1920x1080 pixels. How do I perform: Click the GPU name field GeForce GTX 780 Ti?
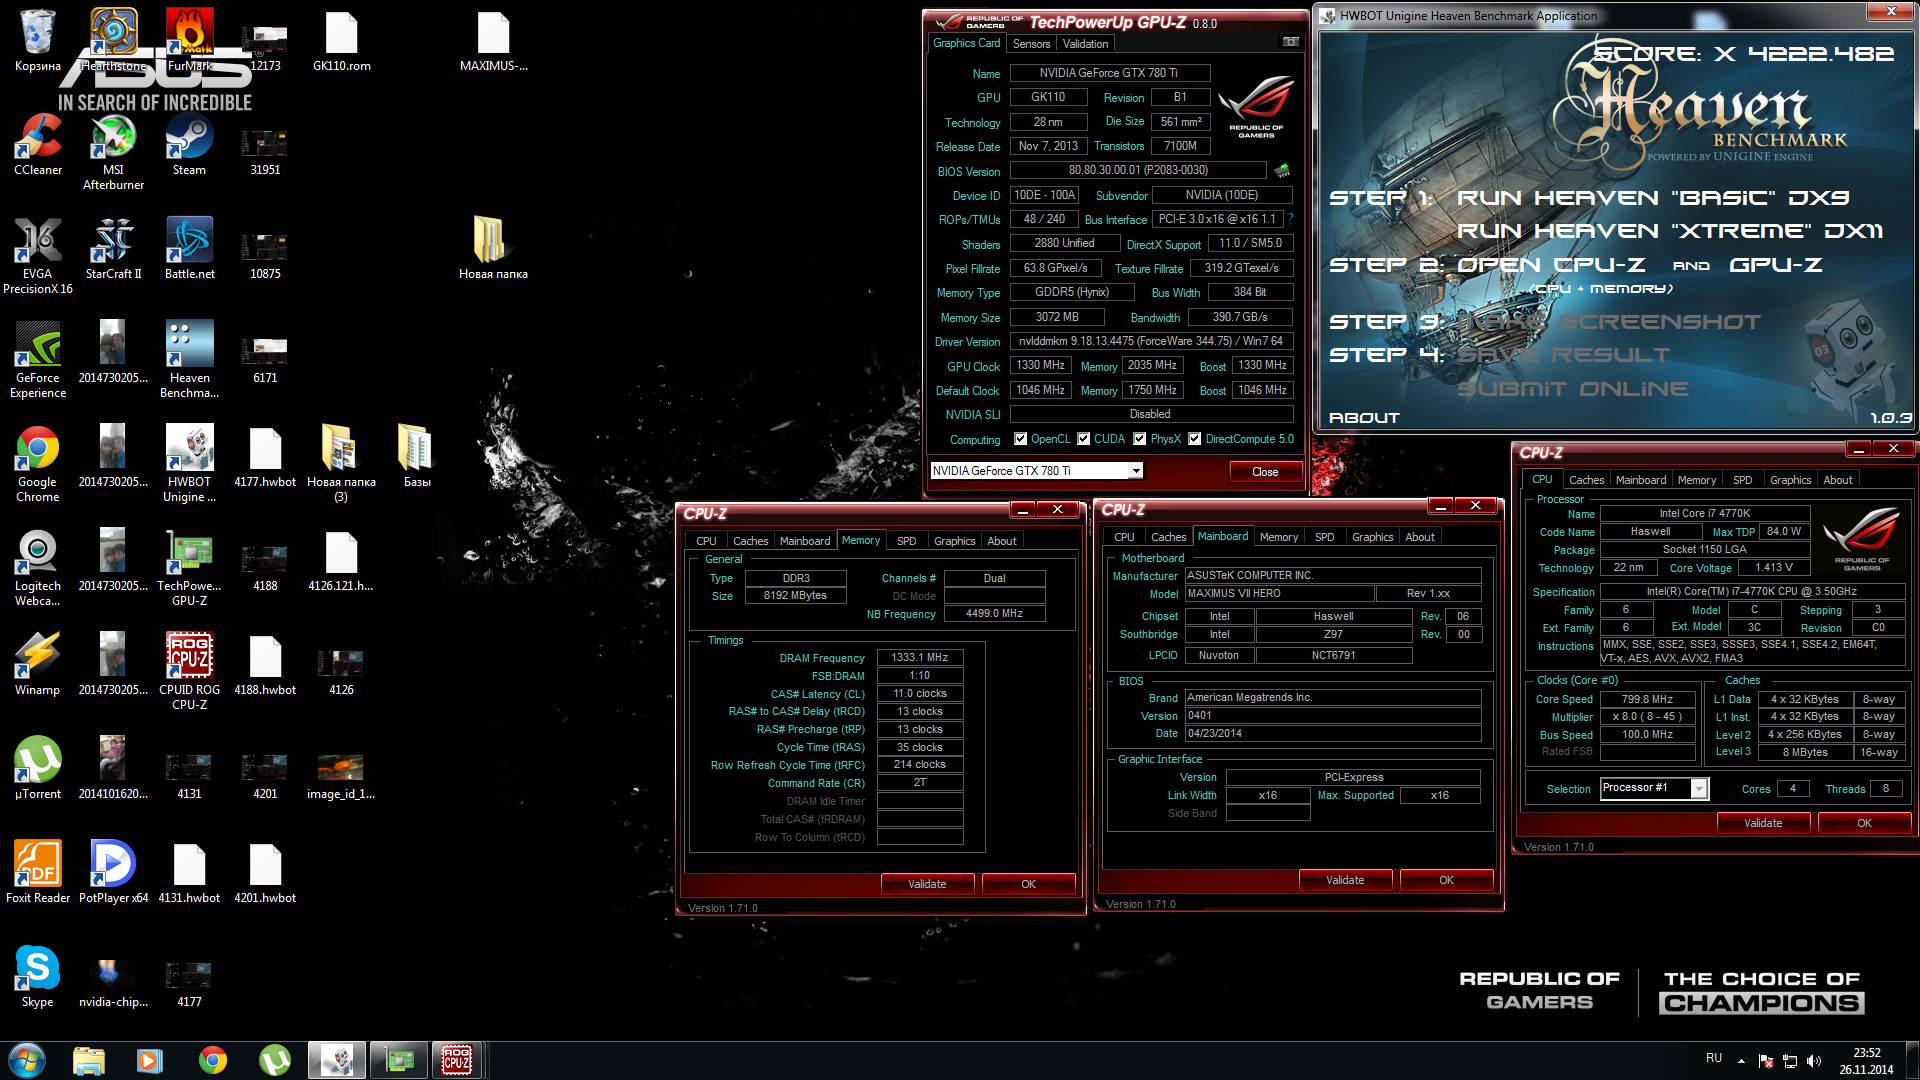pyautogui.click(x=1110, y=73)
